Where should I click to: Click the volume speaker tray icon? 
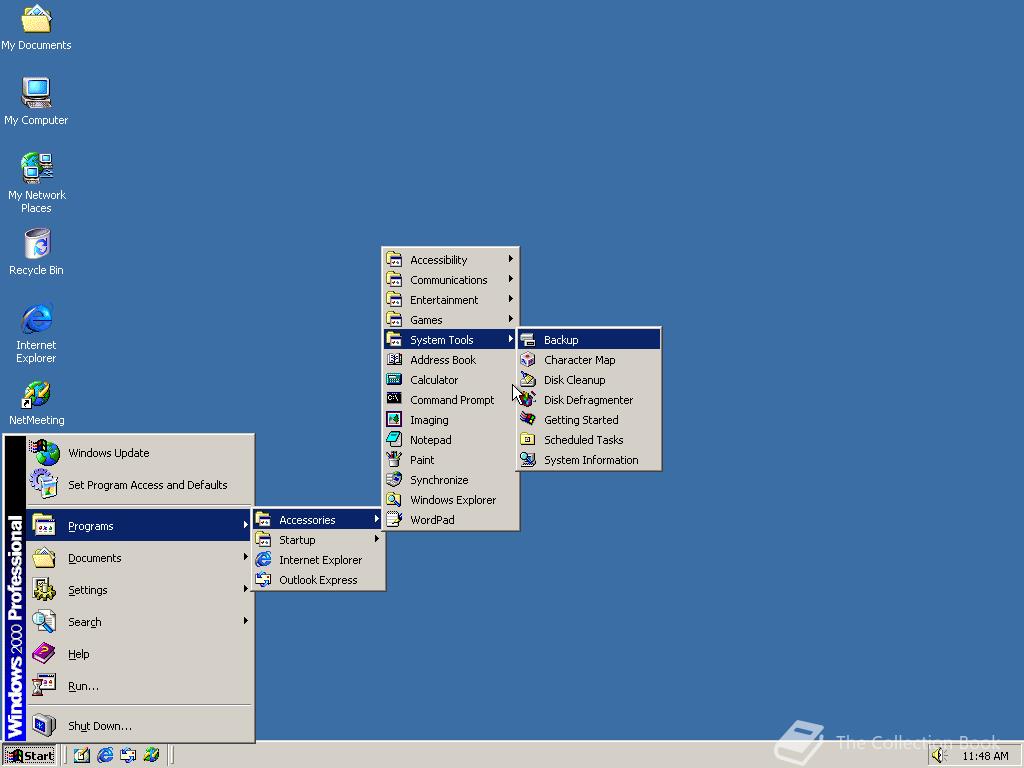[939, 756]
